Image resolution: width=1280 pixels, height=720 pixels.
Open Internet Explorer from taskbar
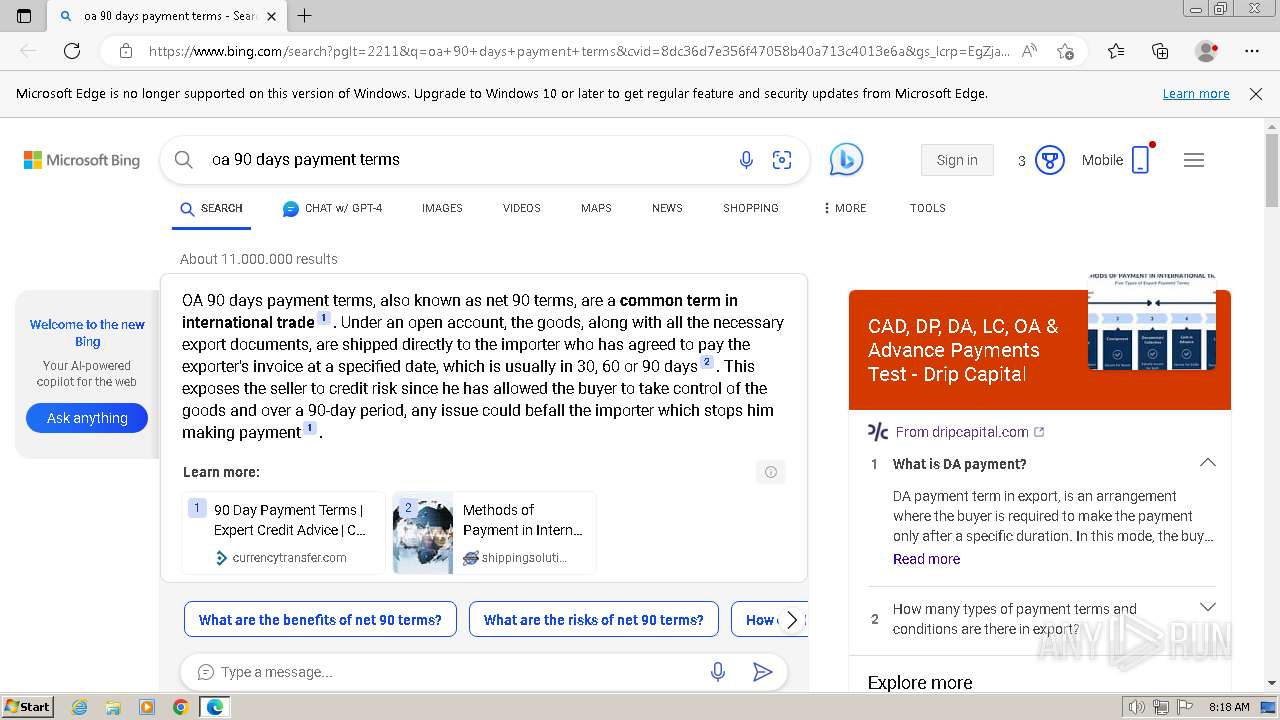tap(79, 707)
